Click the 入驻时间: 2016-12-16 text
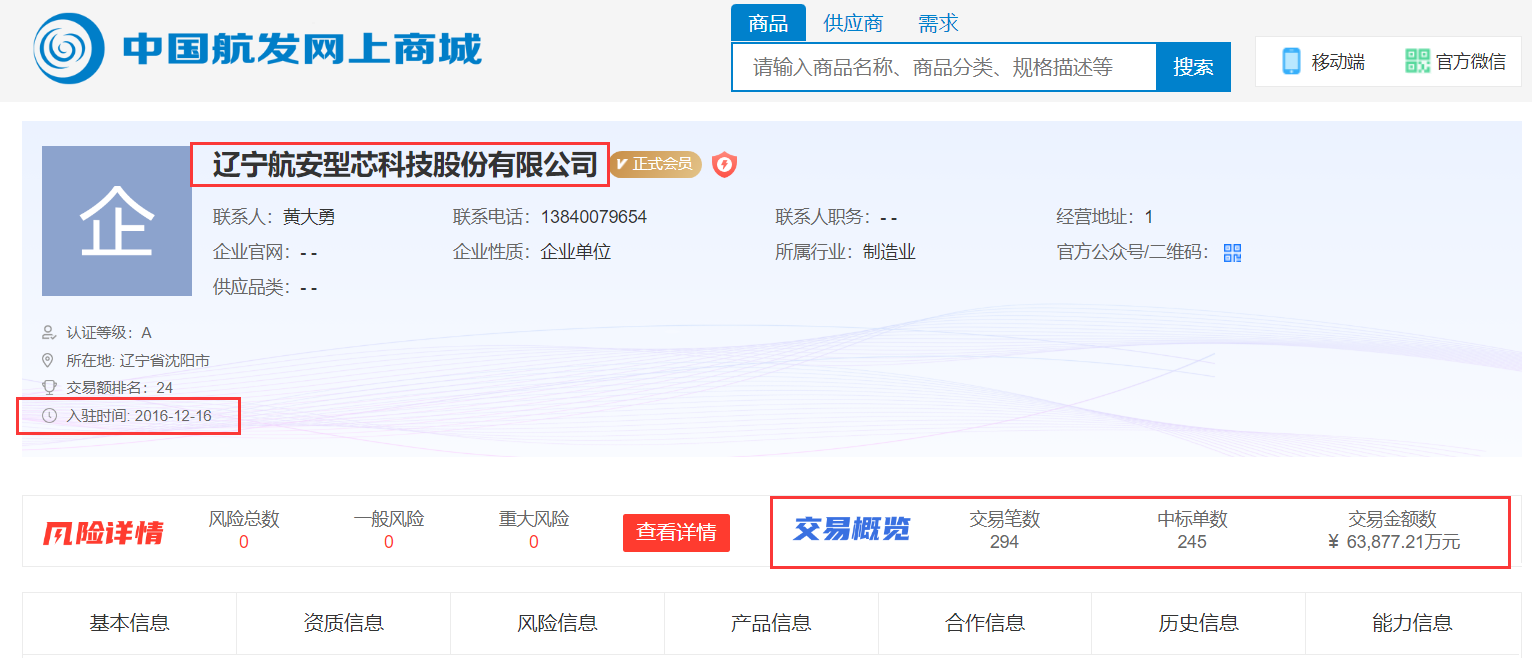 (139, 415)
